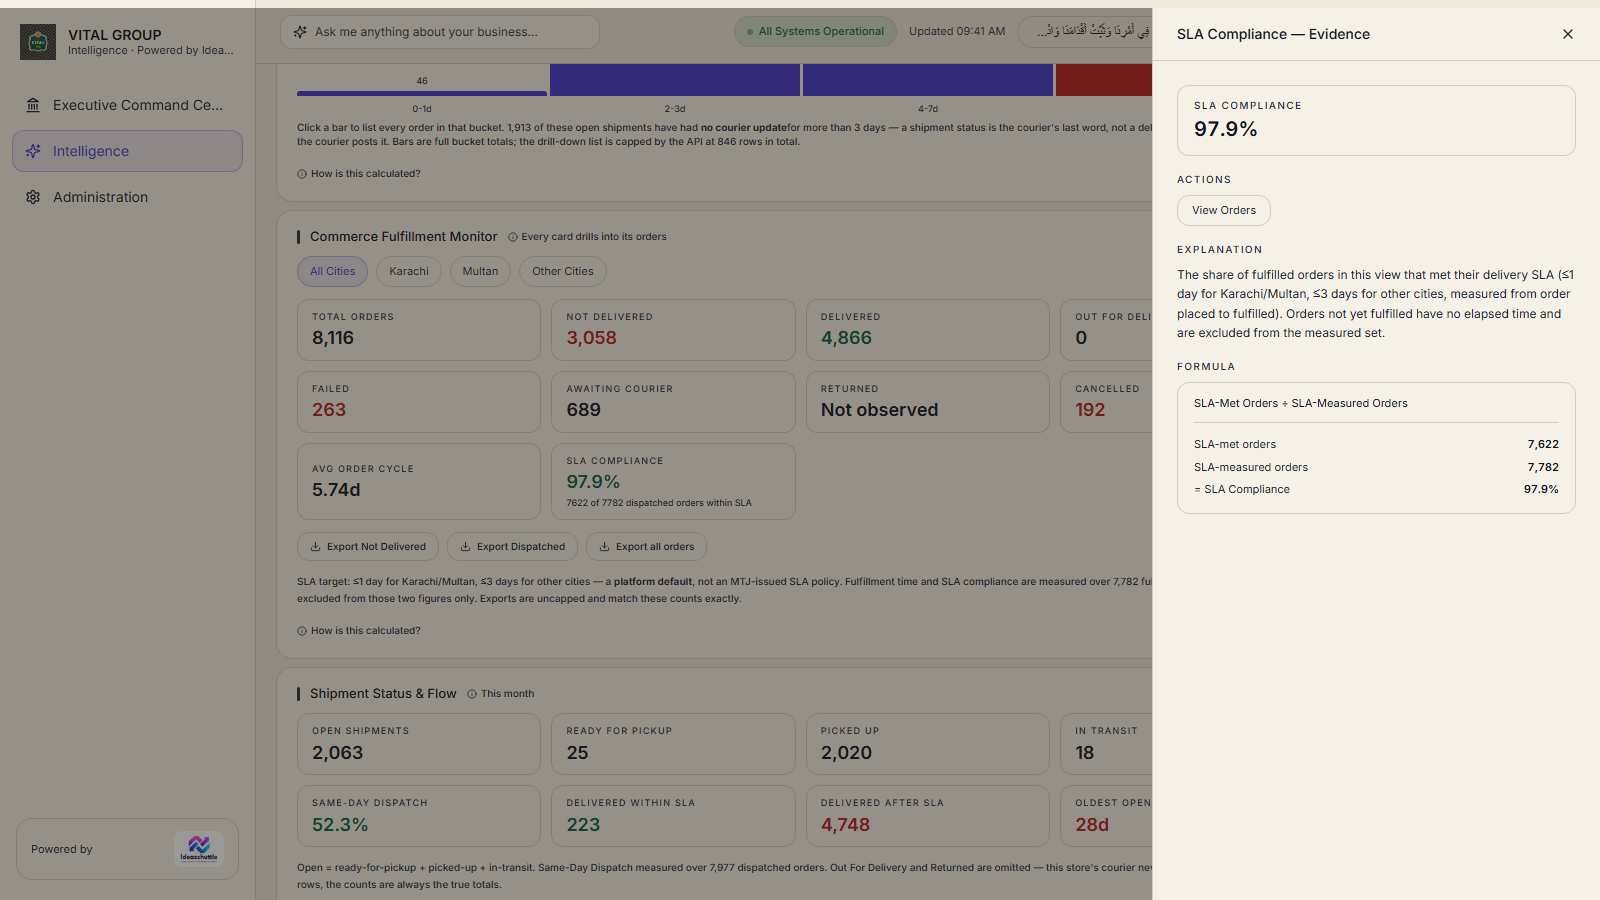Screen dimensions: 1600x900
Task: Open the SLA Compliance 97.9% card
Action: [x=673, y=481]
